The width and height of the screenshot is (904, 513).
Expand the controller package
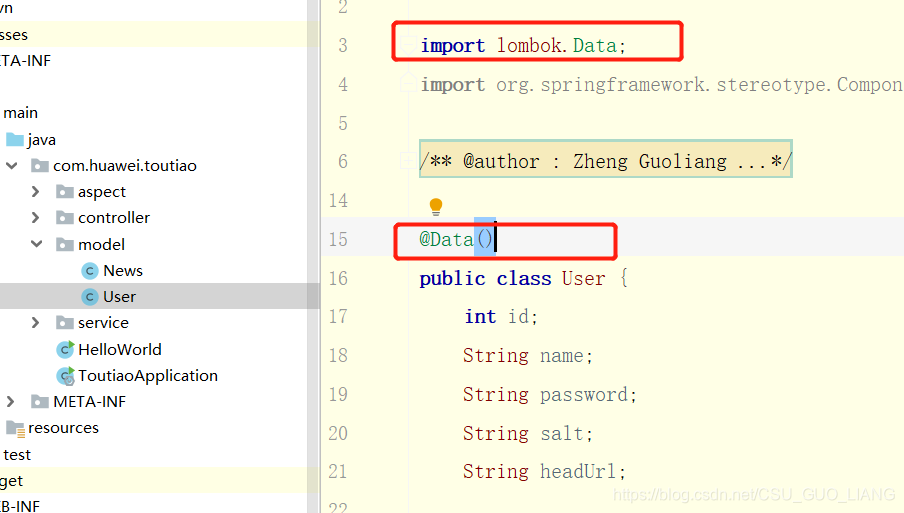tap(36, 218)
